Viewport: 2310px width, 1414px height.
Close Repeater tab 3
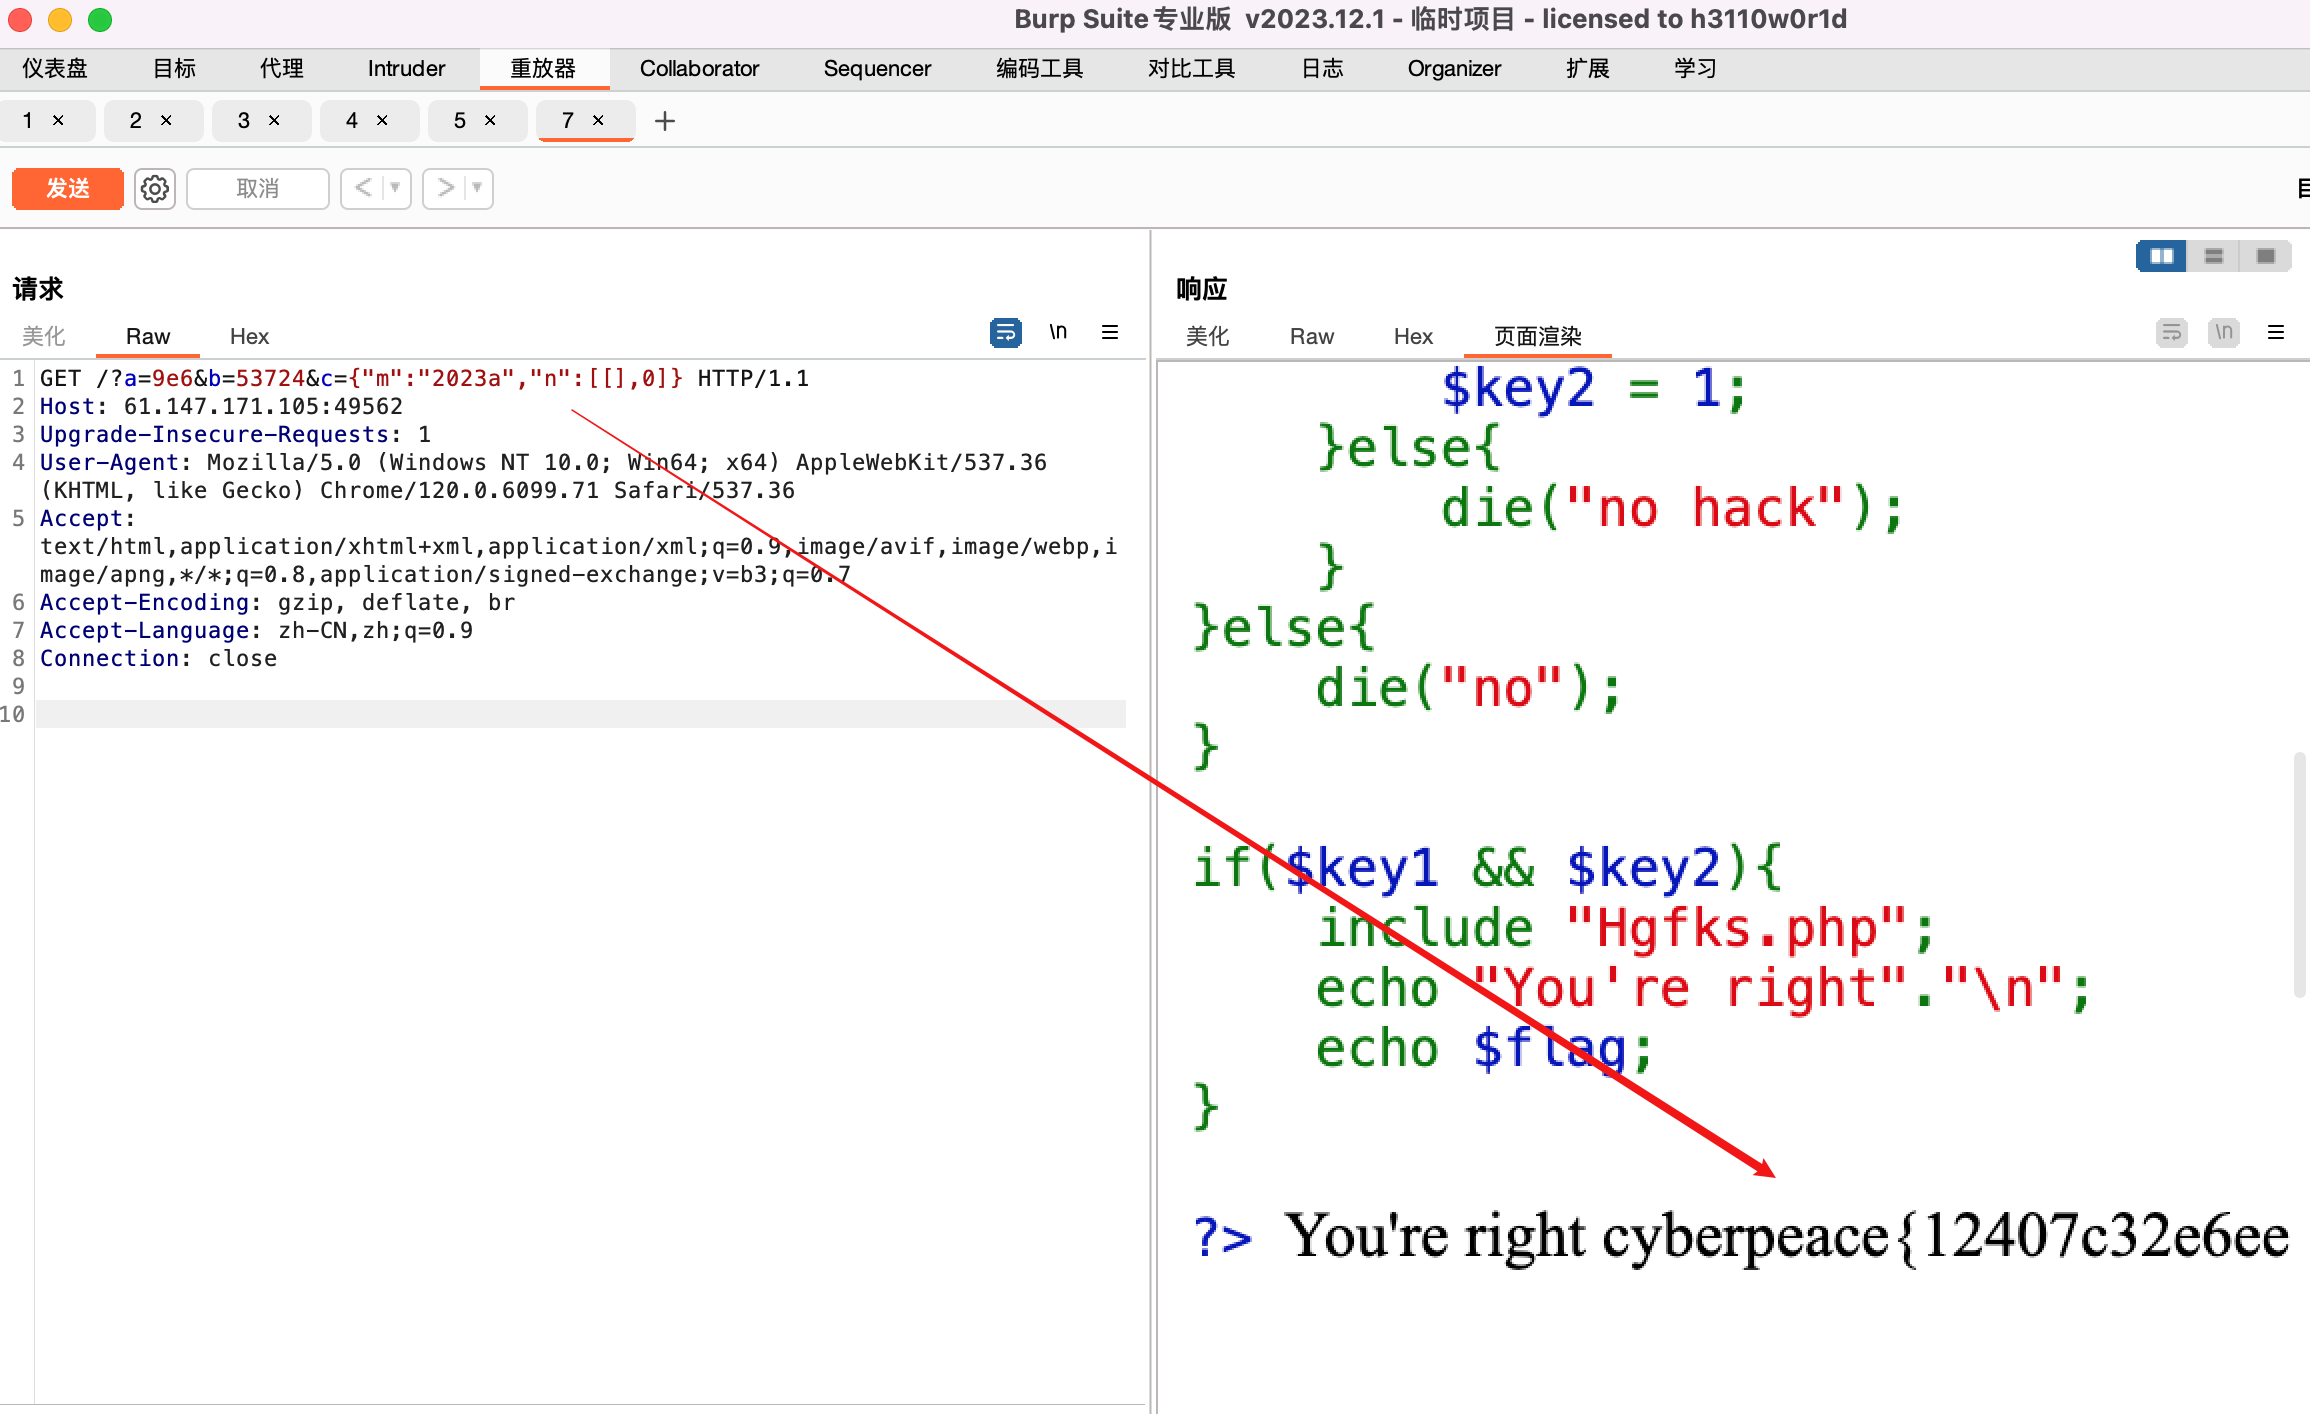pyautogui.click(x=274, y=120)
